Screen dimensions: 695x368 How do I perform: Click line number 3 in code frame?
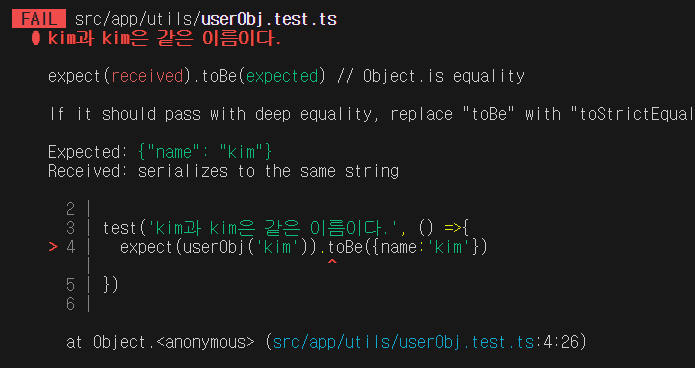click(70, 228)
